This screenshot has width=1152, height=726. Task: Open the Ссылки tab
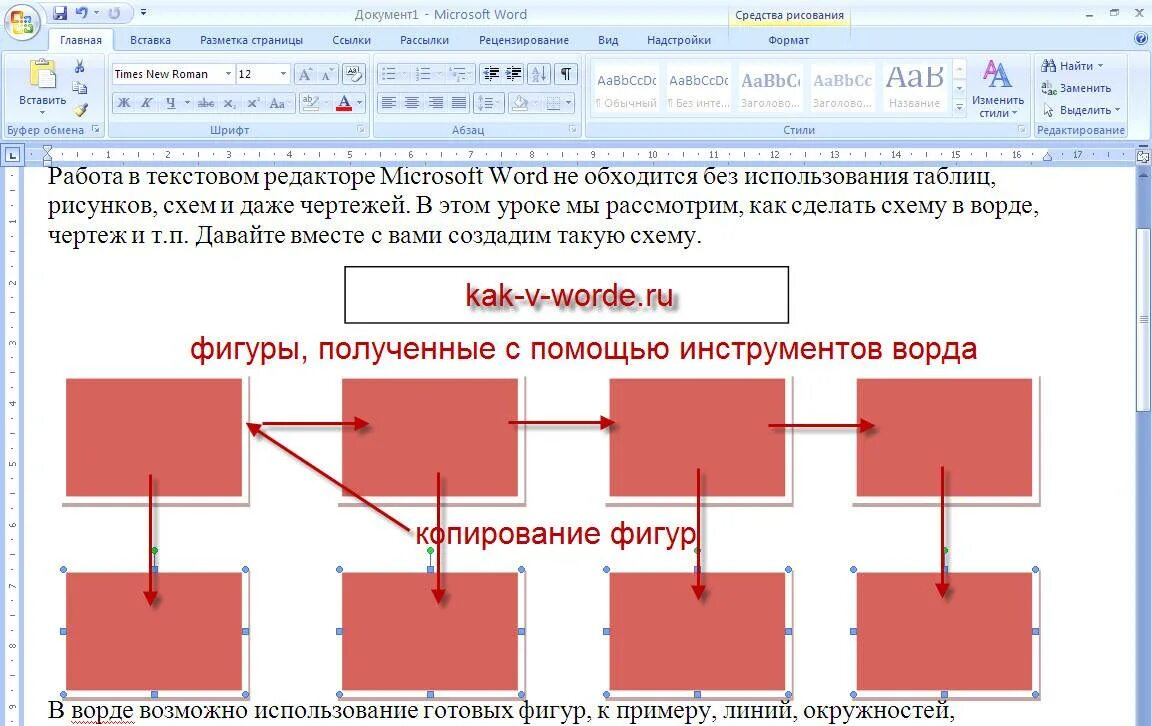coord(351,40)
